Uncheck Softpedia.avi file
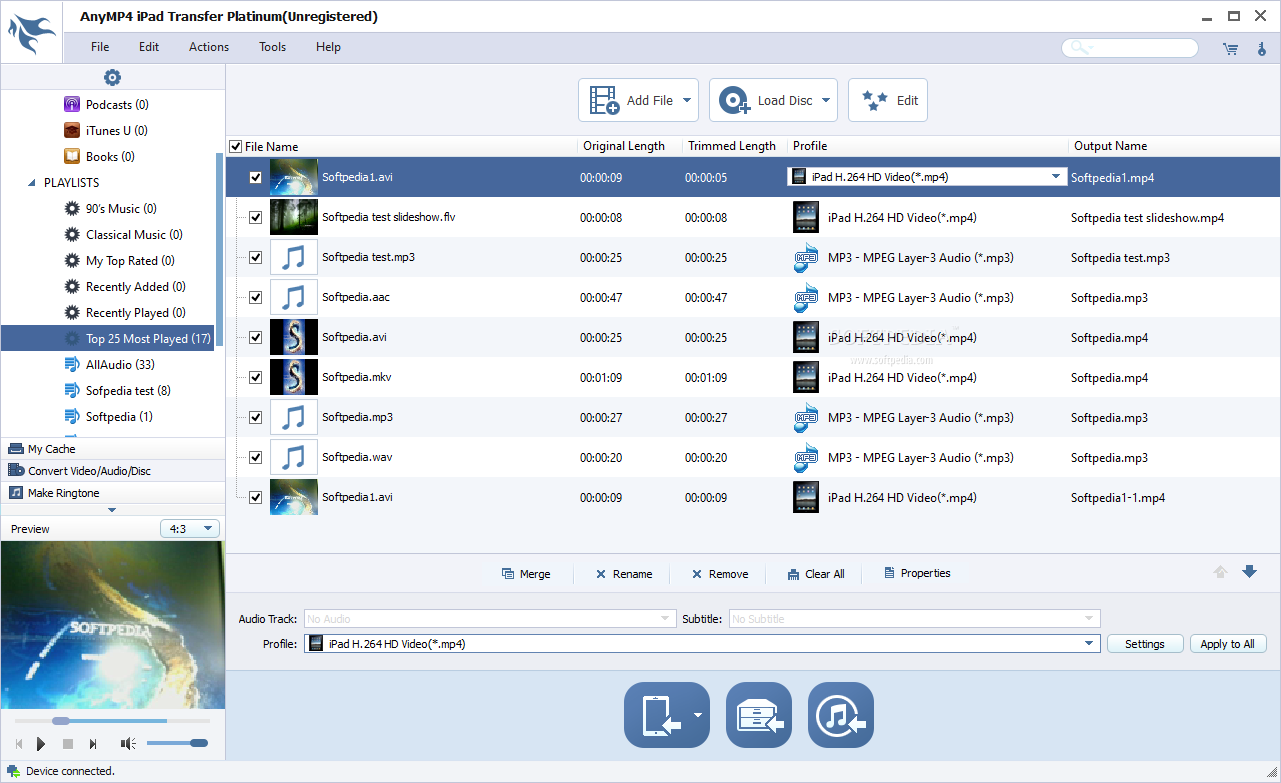This screenshot has height=783, width=1281. point(255,337)
